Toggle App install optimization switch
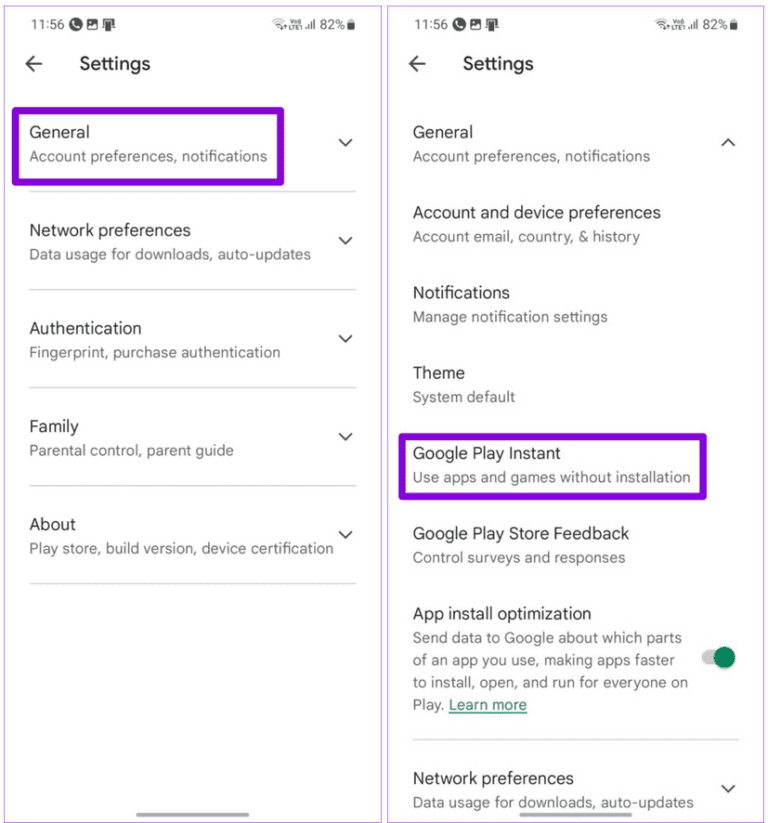The height and width of the screenshot is (823, 768). tap(718, 657)
